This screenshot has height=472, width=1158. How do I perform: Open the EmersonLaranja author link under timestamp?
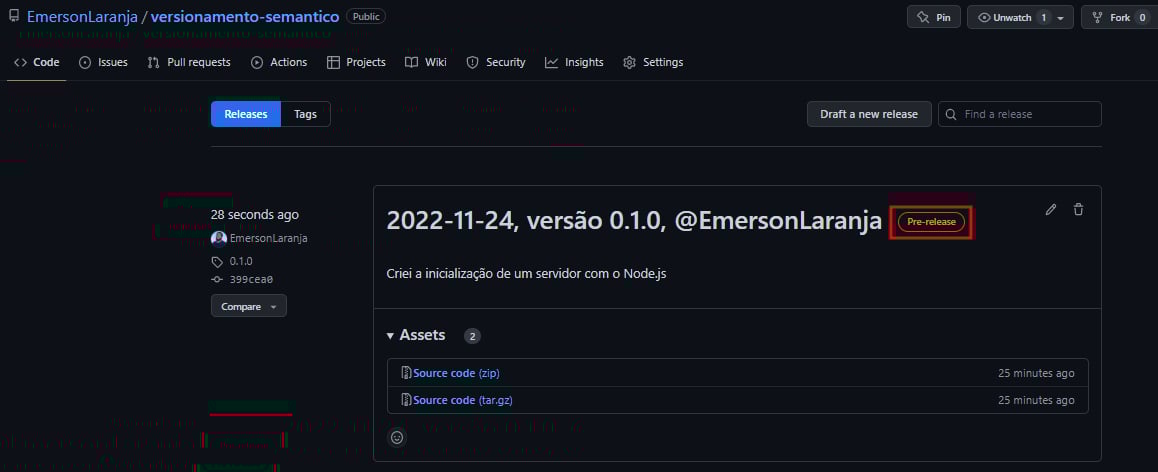[x=269, y=238]
